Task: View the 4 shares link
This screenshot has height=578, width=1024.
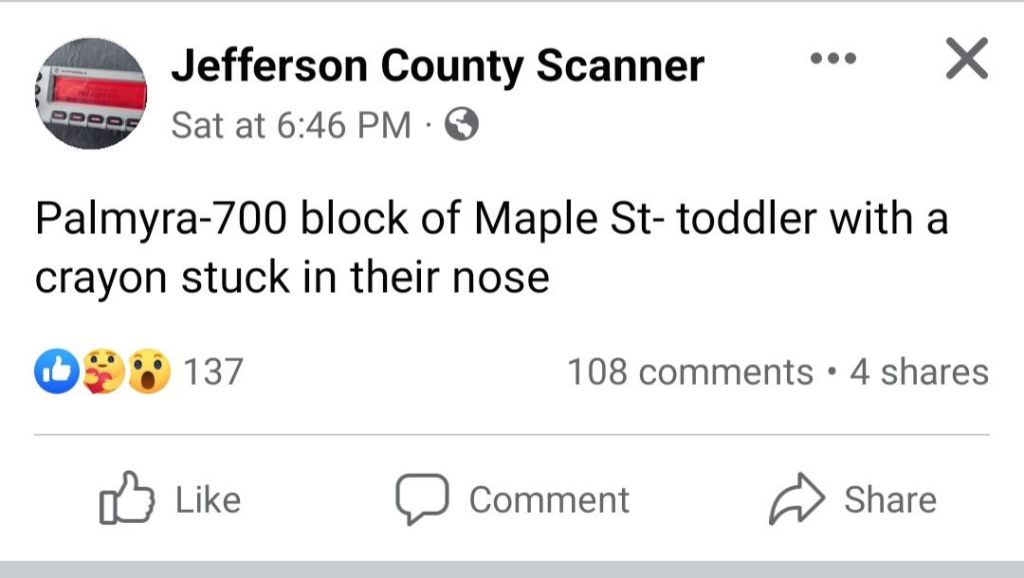Action: 918,372
